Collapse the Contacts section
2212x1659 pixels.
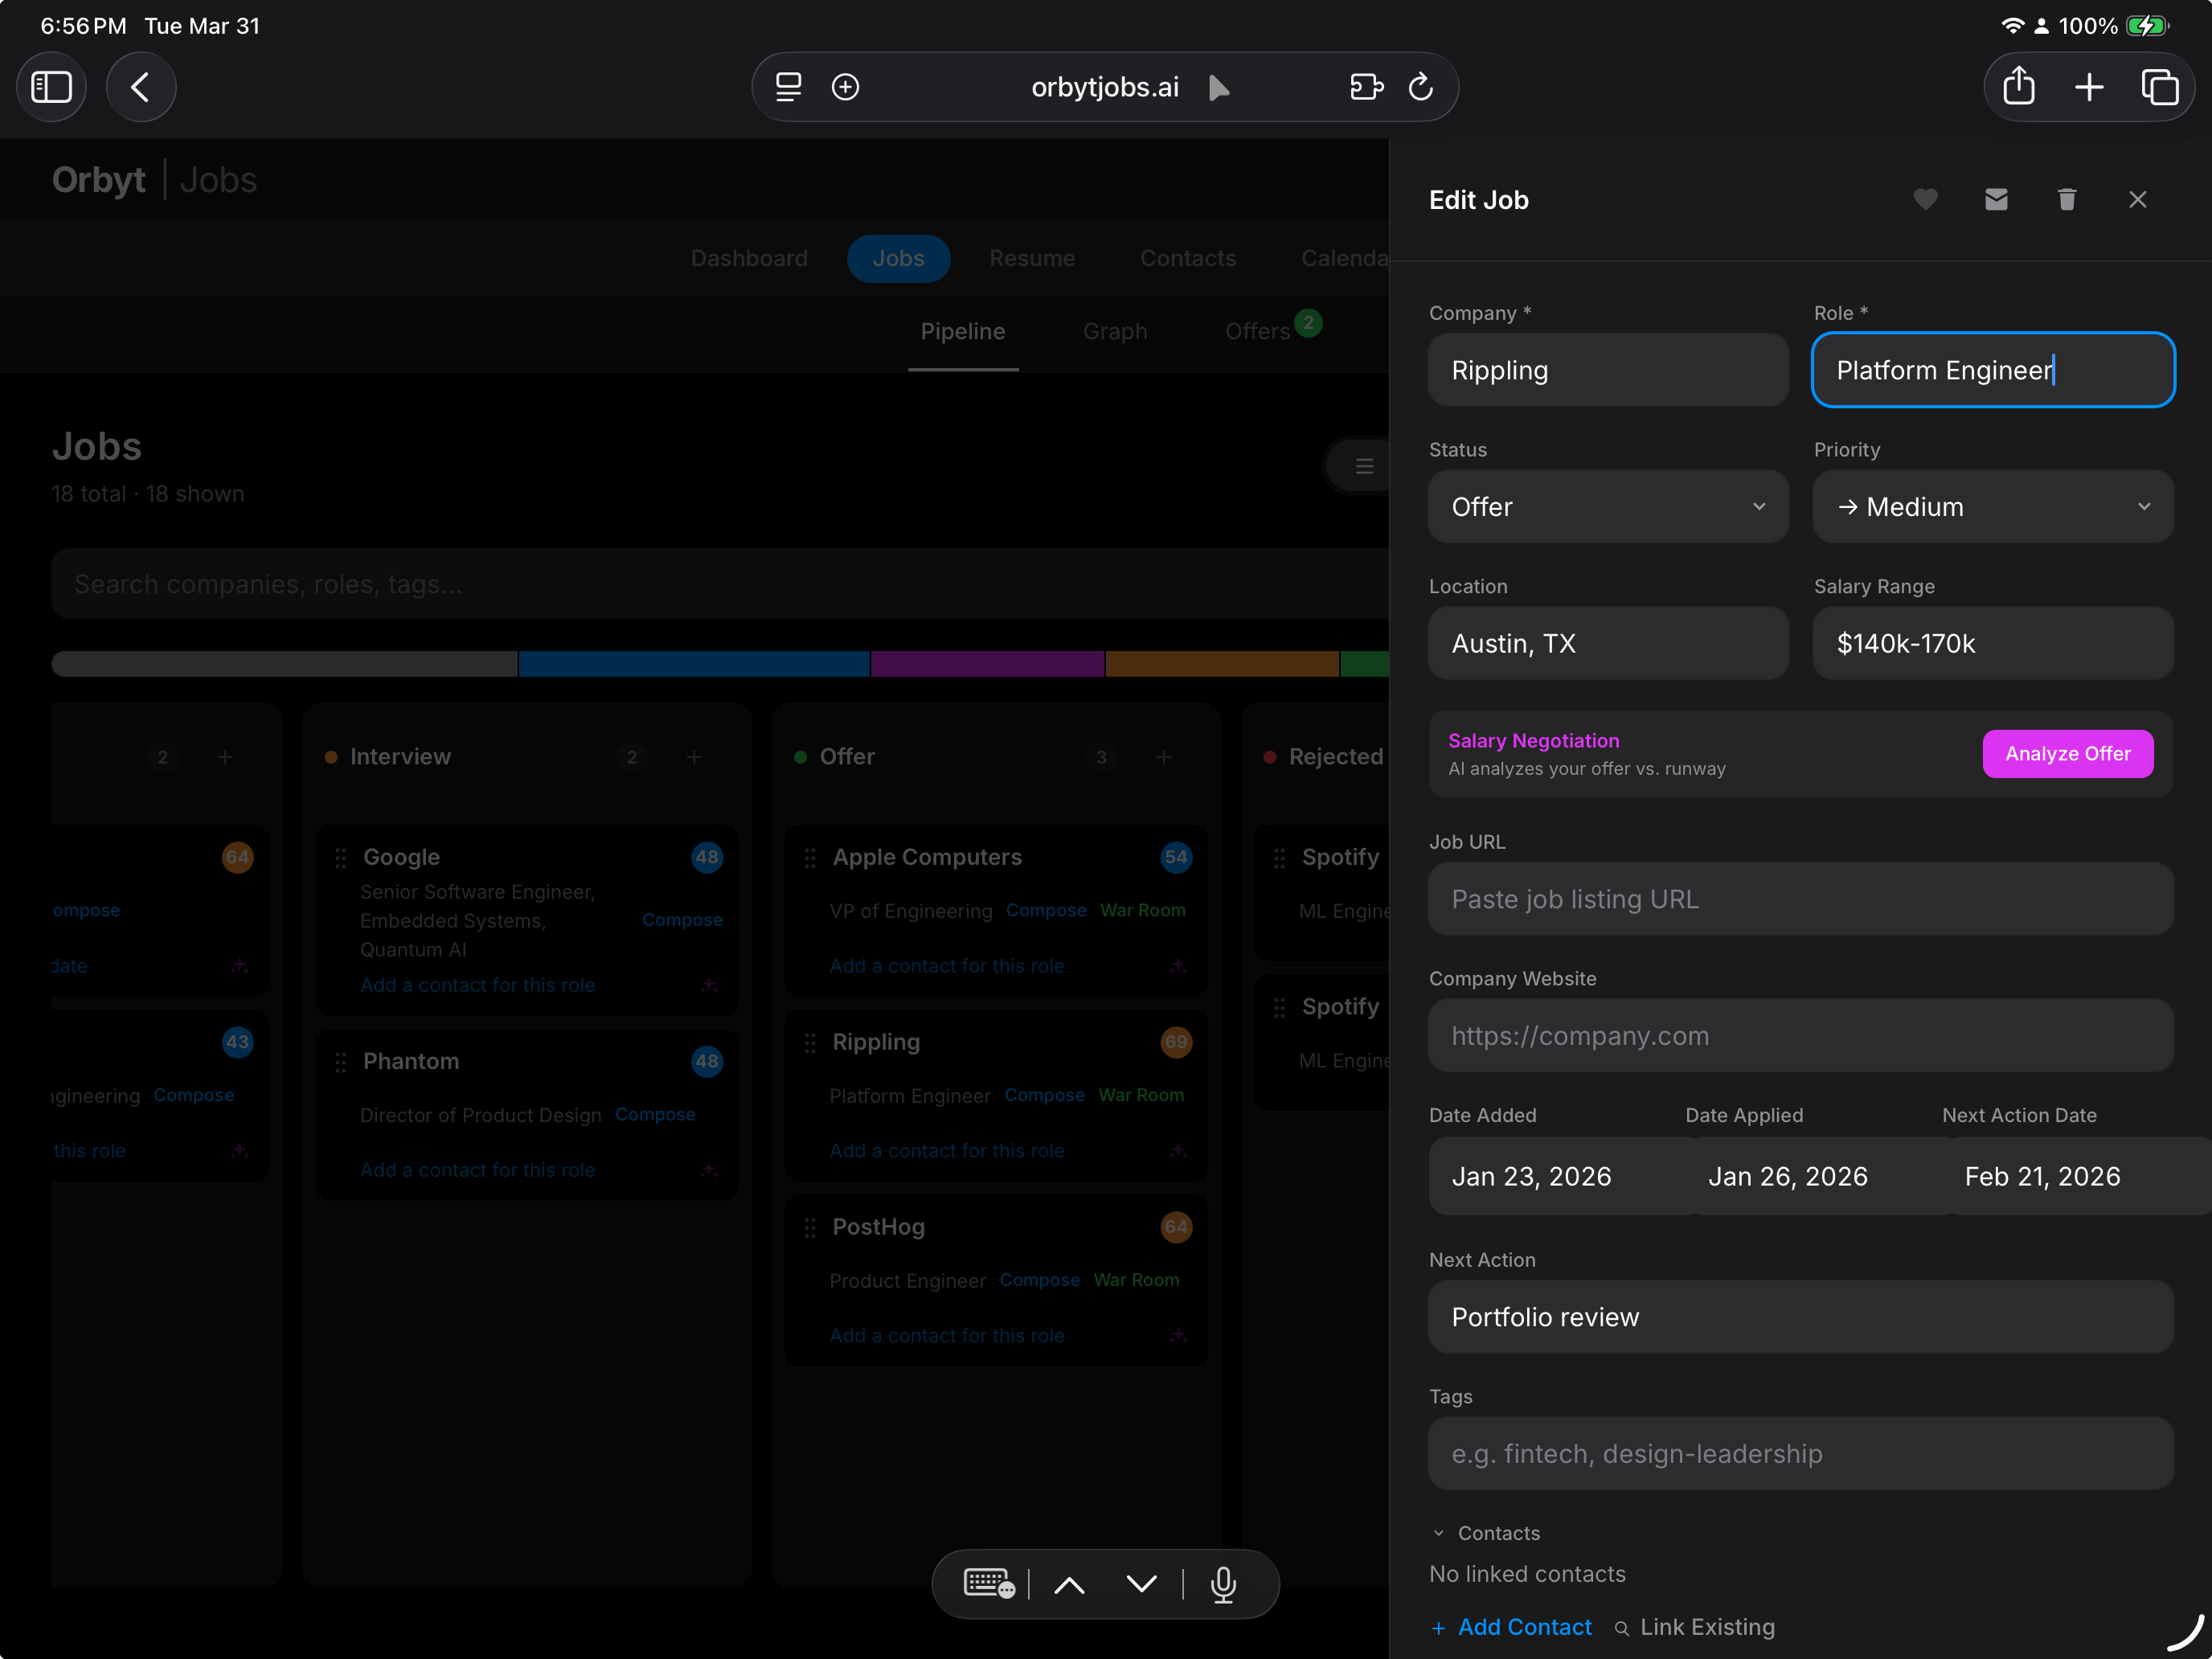(x=1440, y=1533)
